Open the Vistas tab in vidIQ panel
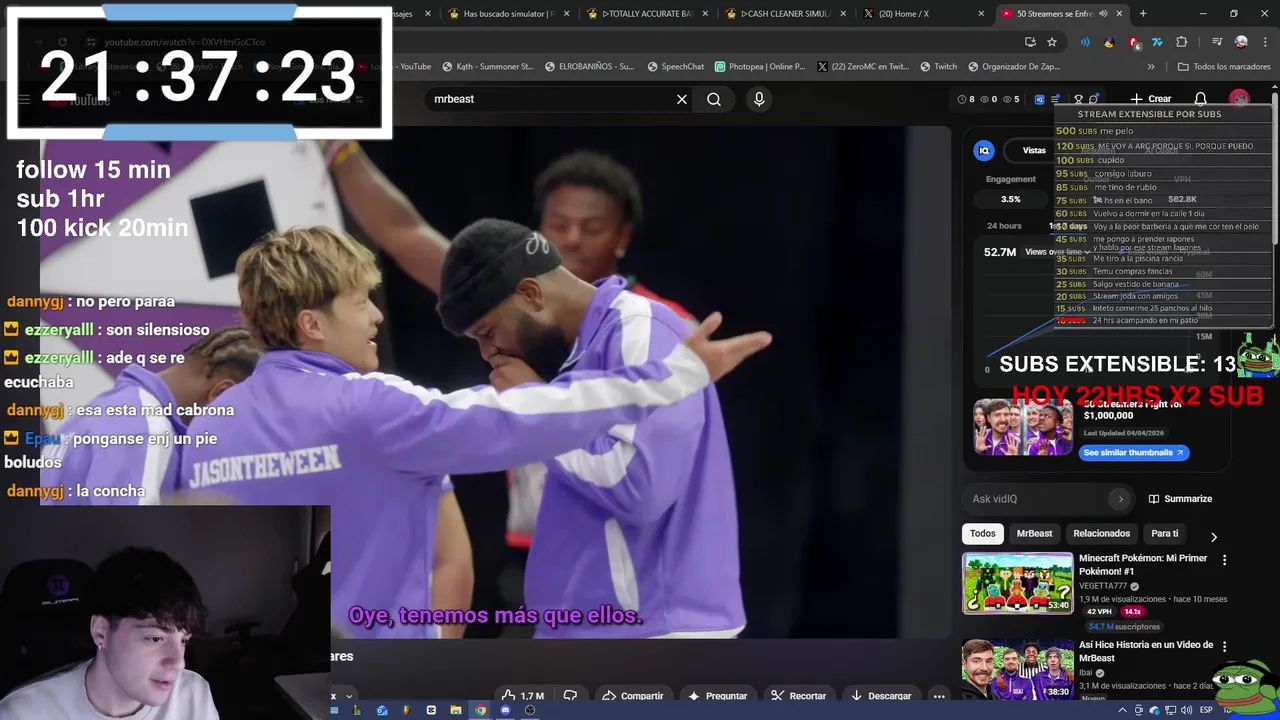Viewport: 1280px width, 720px height. (1034, 150)
